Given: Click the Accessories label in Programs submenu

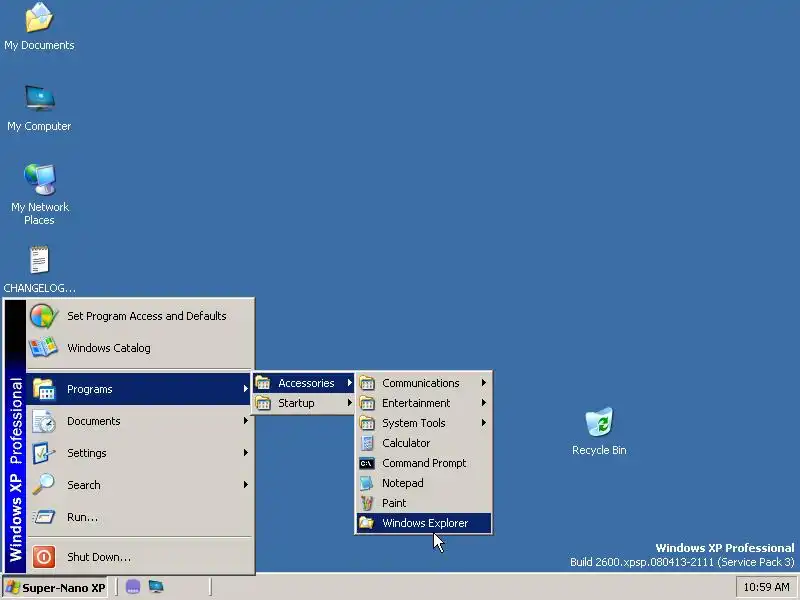Looking at the screenshot, I should [306, 383].
